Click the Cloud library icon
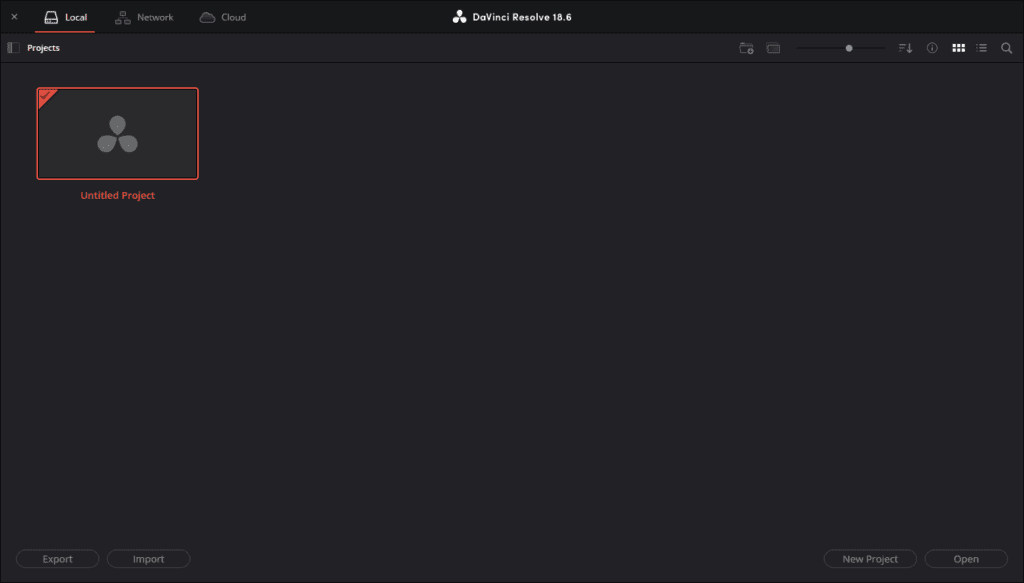Image resolution: width=1024 pixels, height=583 pixels. click(x=207, y=17)
